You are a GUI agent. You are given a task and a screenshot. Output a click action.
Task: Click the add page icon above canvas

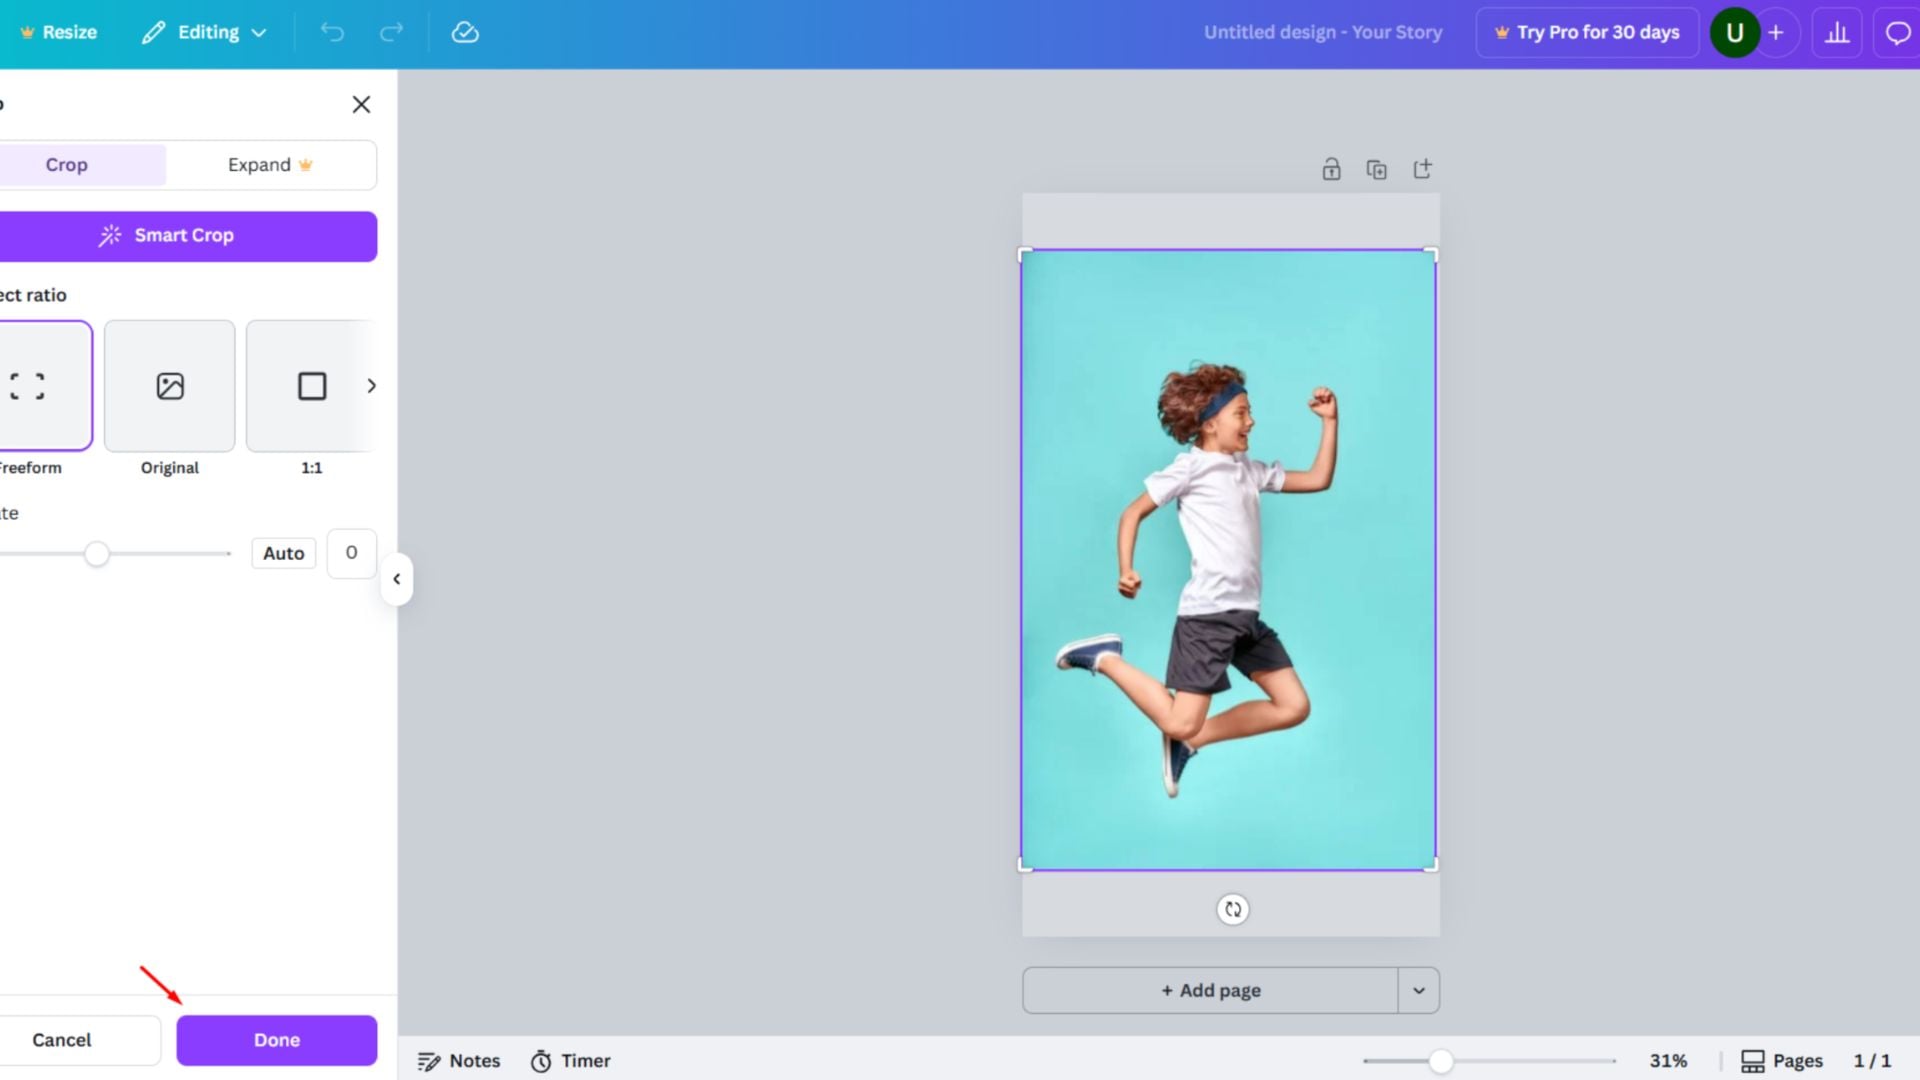(1422, 169)
